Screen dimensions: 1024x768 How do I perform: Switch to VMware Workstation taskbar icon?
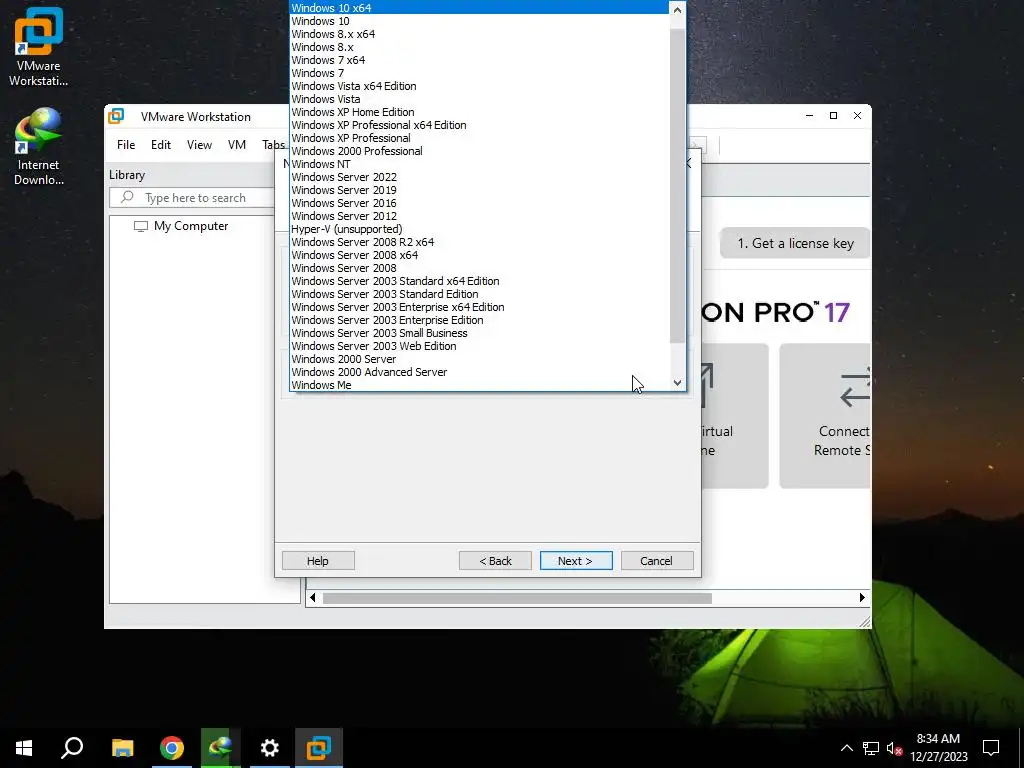tap(319, 747)
